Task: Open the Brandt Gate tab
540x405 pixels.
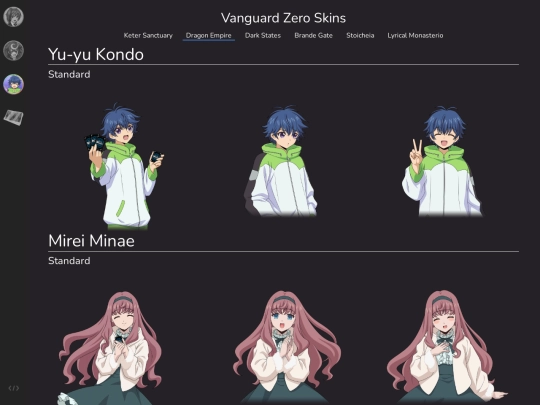Action: (x=313, y=35)
